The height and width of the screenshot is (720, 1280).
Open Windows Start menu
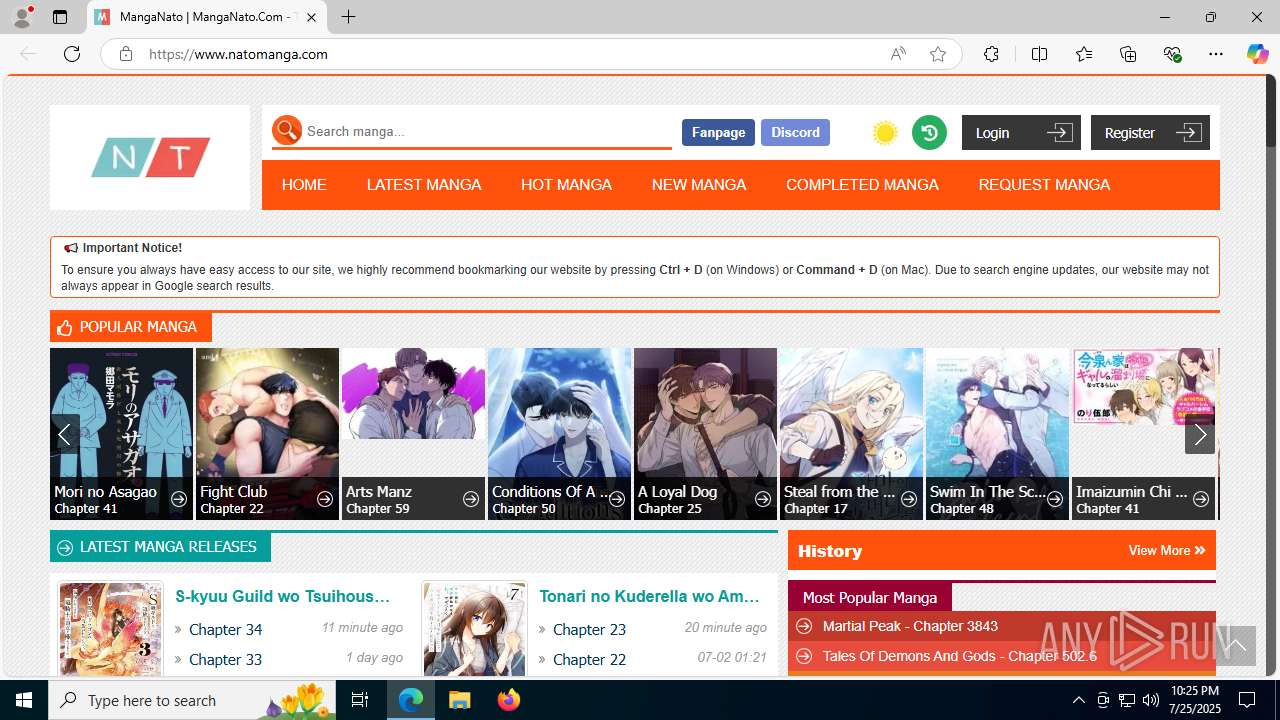[24, 700]
